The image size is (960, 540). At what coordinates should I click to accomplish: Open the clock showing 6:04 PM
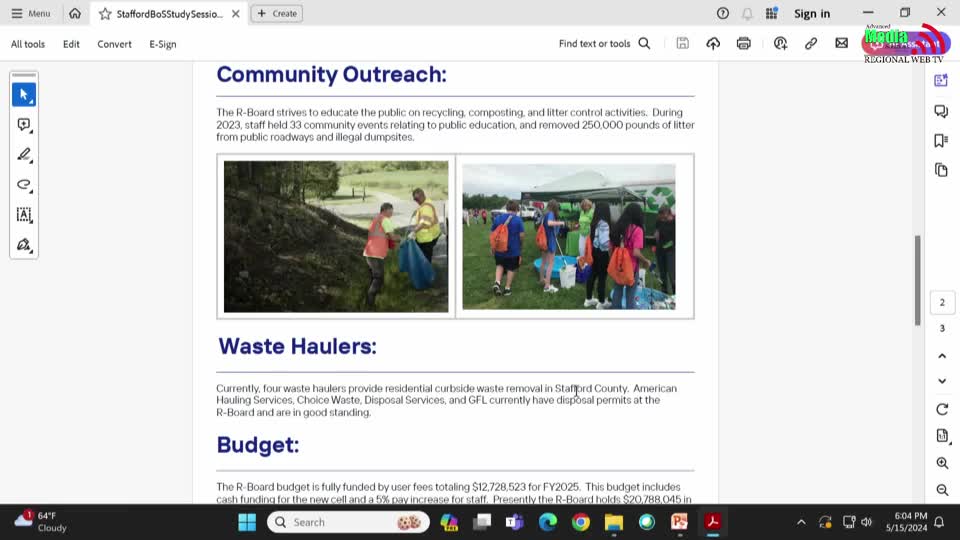coord(906,522)
